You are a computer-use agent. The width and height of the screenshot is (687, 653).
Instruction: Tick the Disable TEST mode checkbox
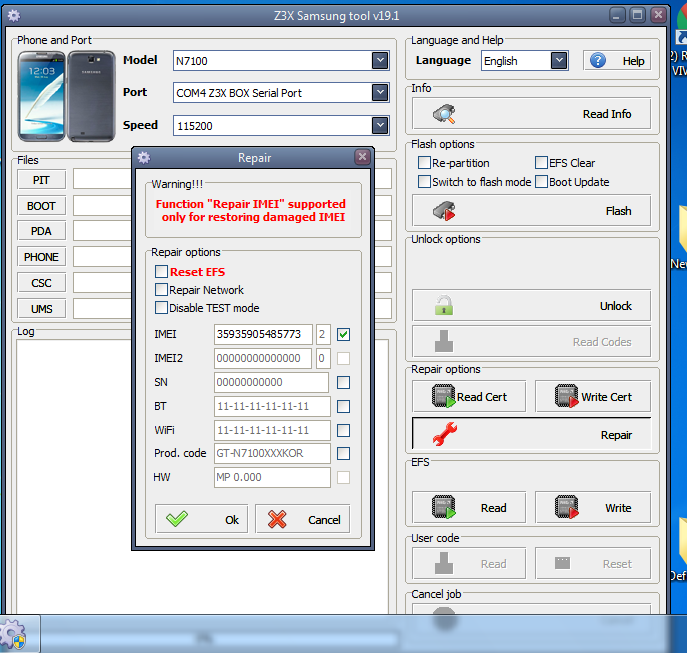(x=161, y=308)
